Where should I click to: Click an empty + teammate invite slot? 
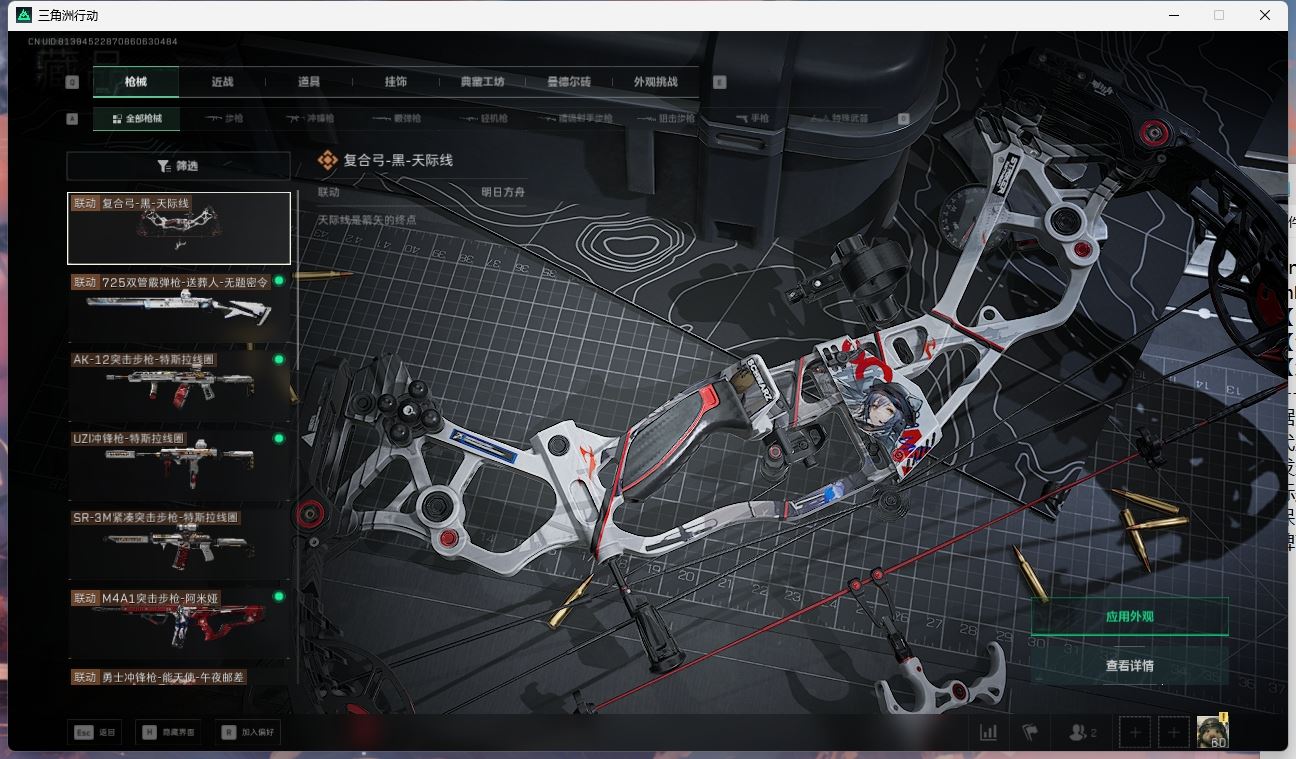point(1135,731)
